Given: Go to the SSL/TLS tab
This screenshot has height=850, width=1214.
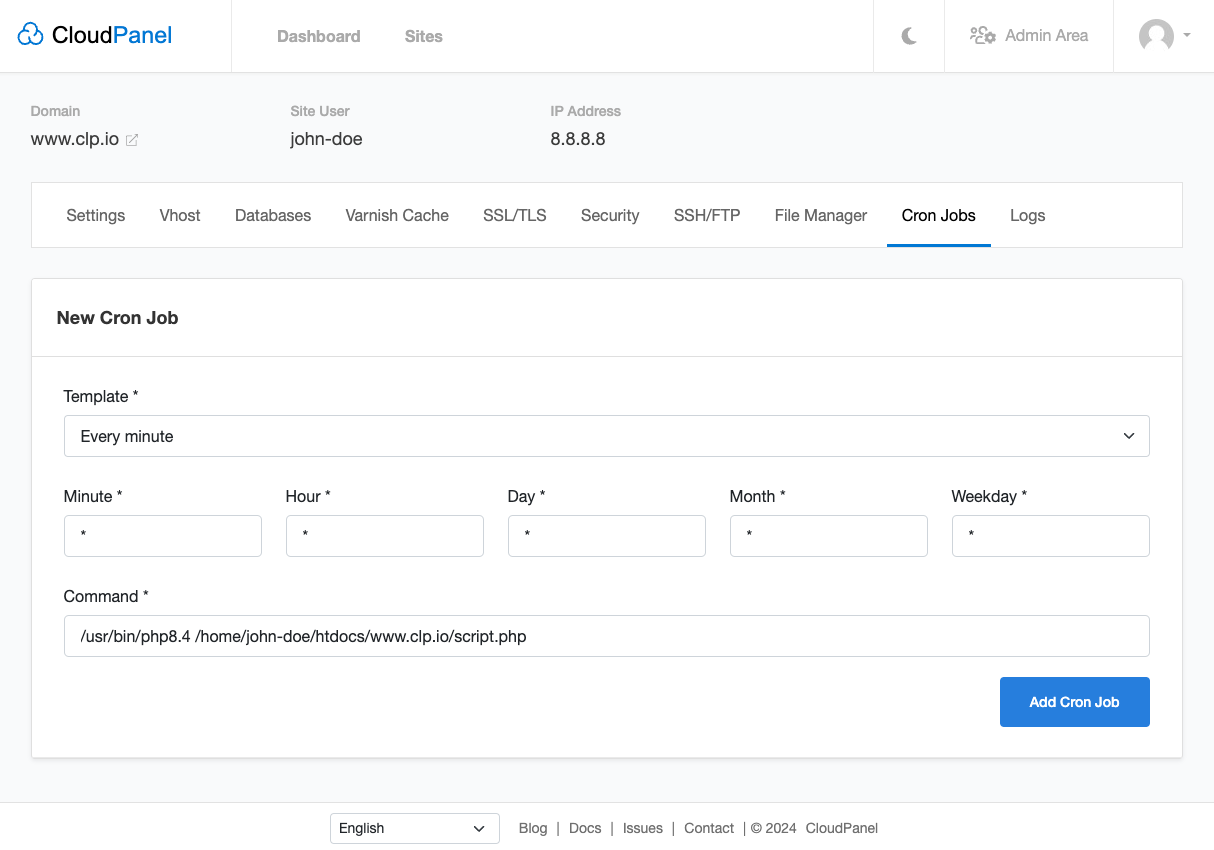Looking at the screenshot, I should coord(515,215).
